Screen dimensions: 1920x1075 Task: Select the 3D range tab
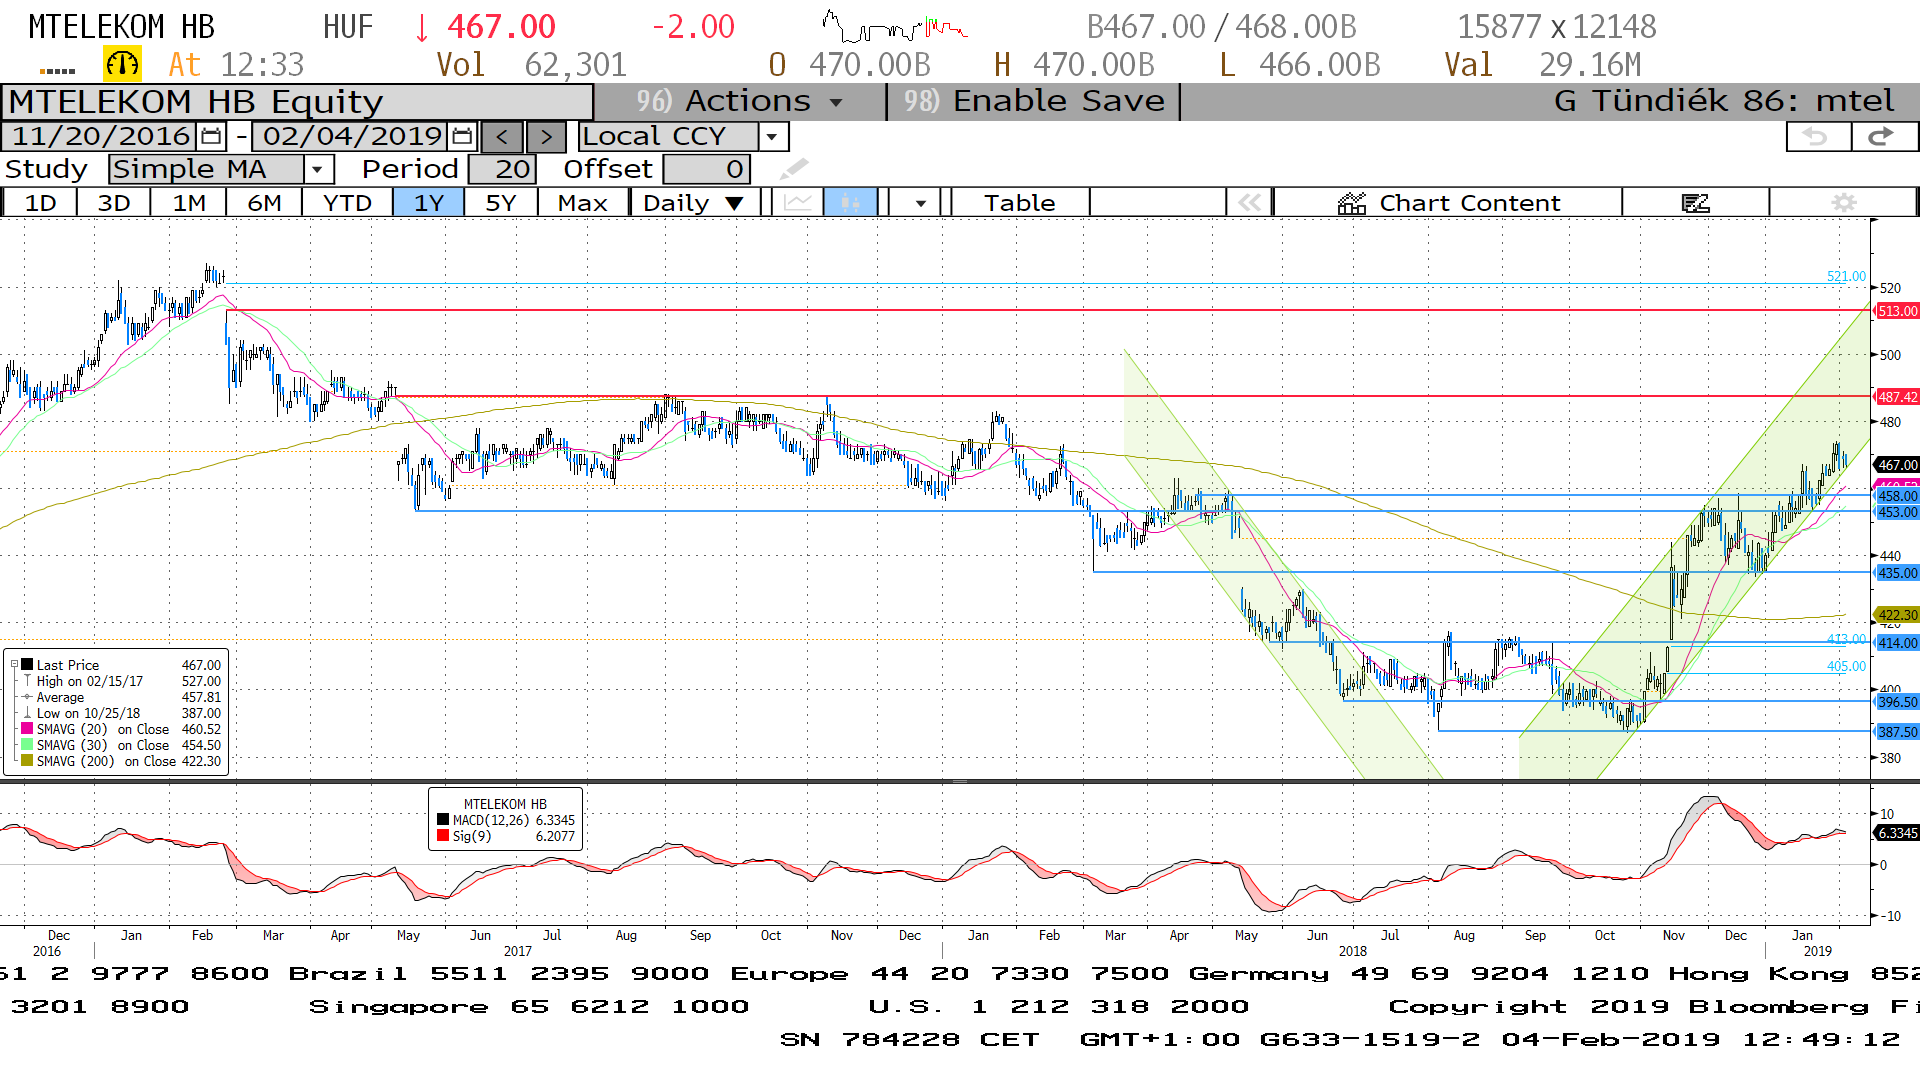[114, 203]
